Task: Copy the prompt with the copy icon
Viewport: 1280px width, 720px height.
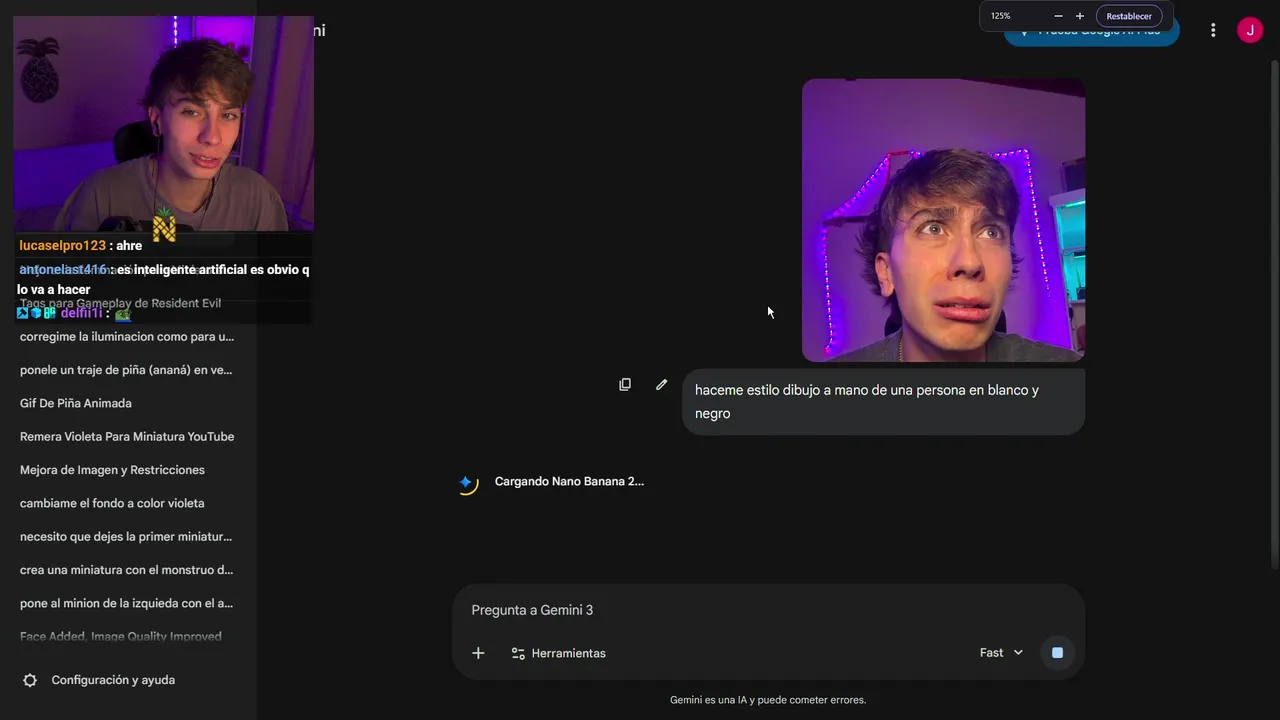Action: click(x=625, y=384)
